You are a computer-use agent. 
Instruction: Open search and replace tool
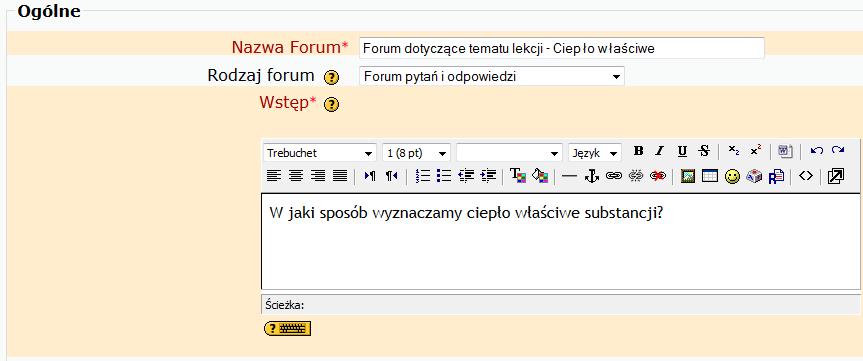click(776, 176)
